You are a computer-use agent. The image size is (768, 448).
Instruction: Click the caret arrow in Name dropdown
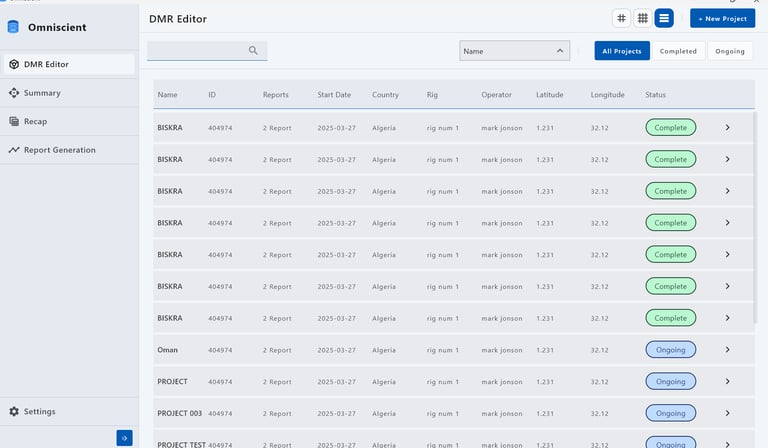560,51
